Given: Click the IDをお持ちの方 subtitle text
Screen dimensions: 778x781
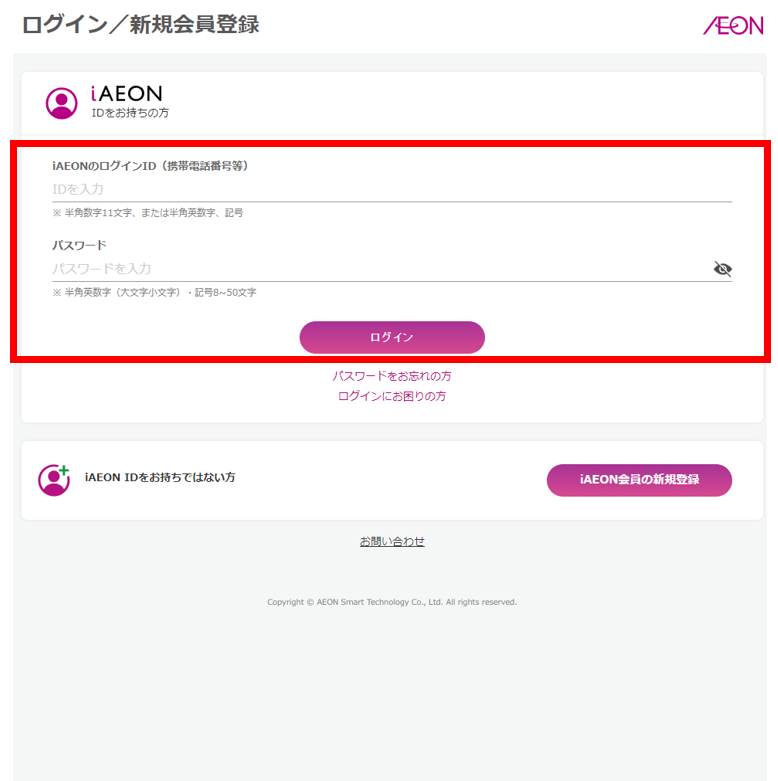Looking at the screenshot, I should point(130,113).
